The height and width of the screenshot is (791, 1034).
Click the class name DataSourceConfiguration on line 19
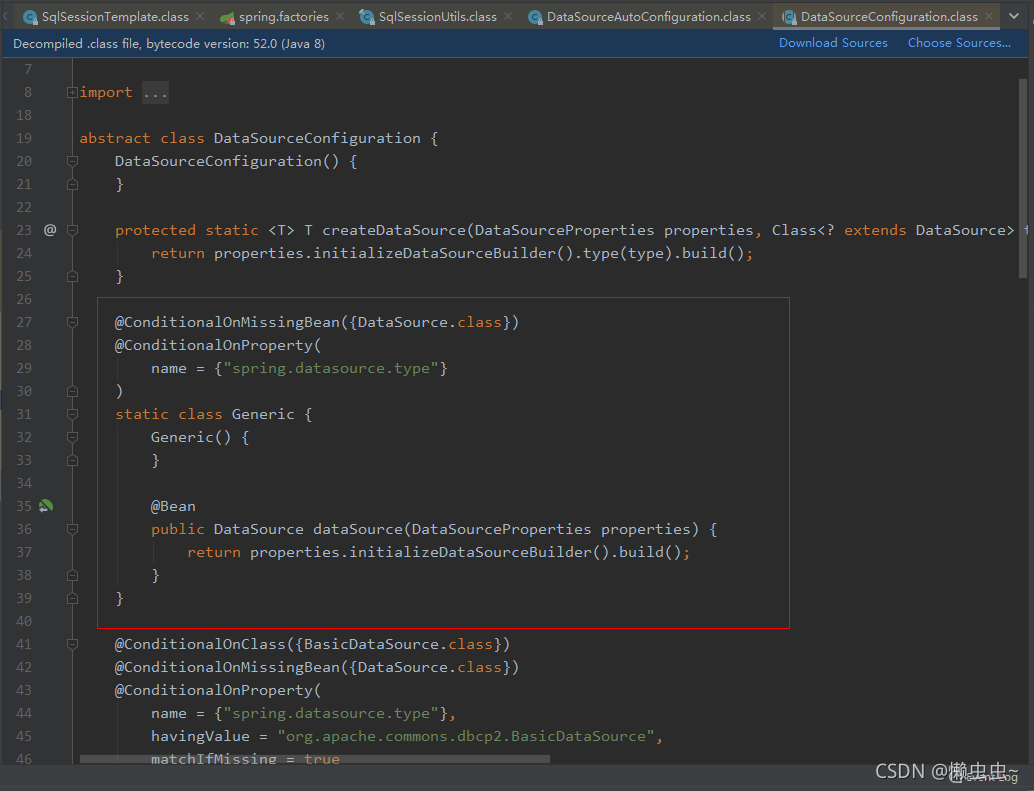(x=317, y=138)
